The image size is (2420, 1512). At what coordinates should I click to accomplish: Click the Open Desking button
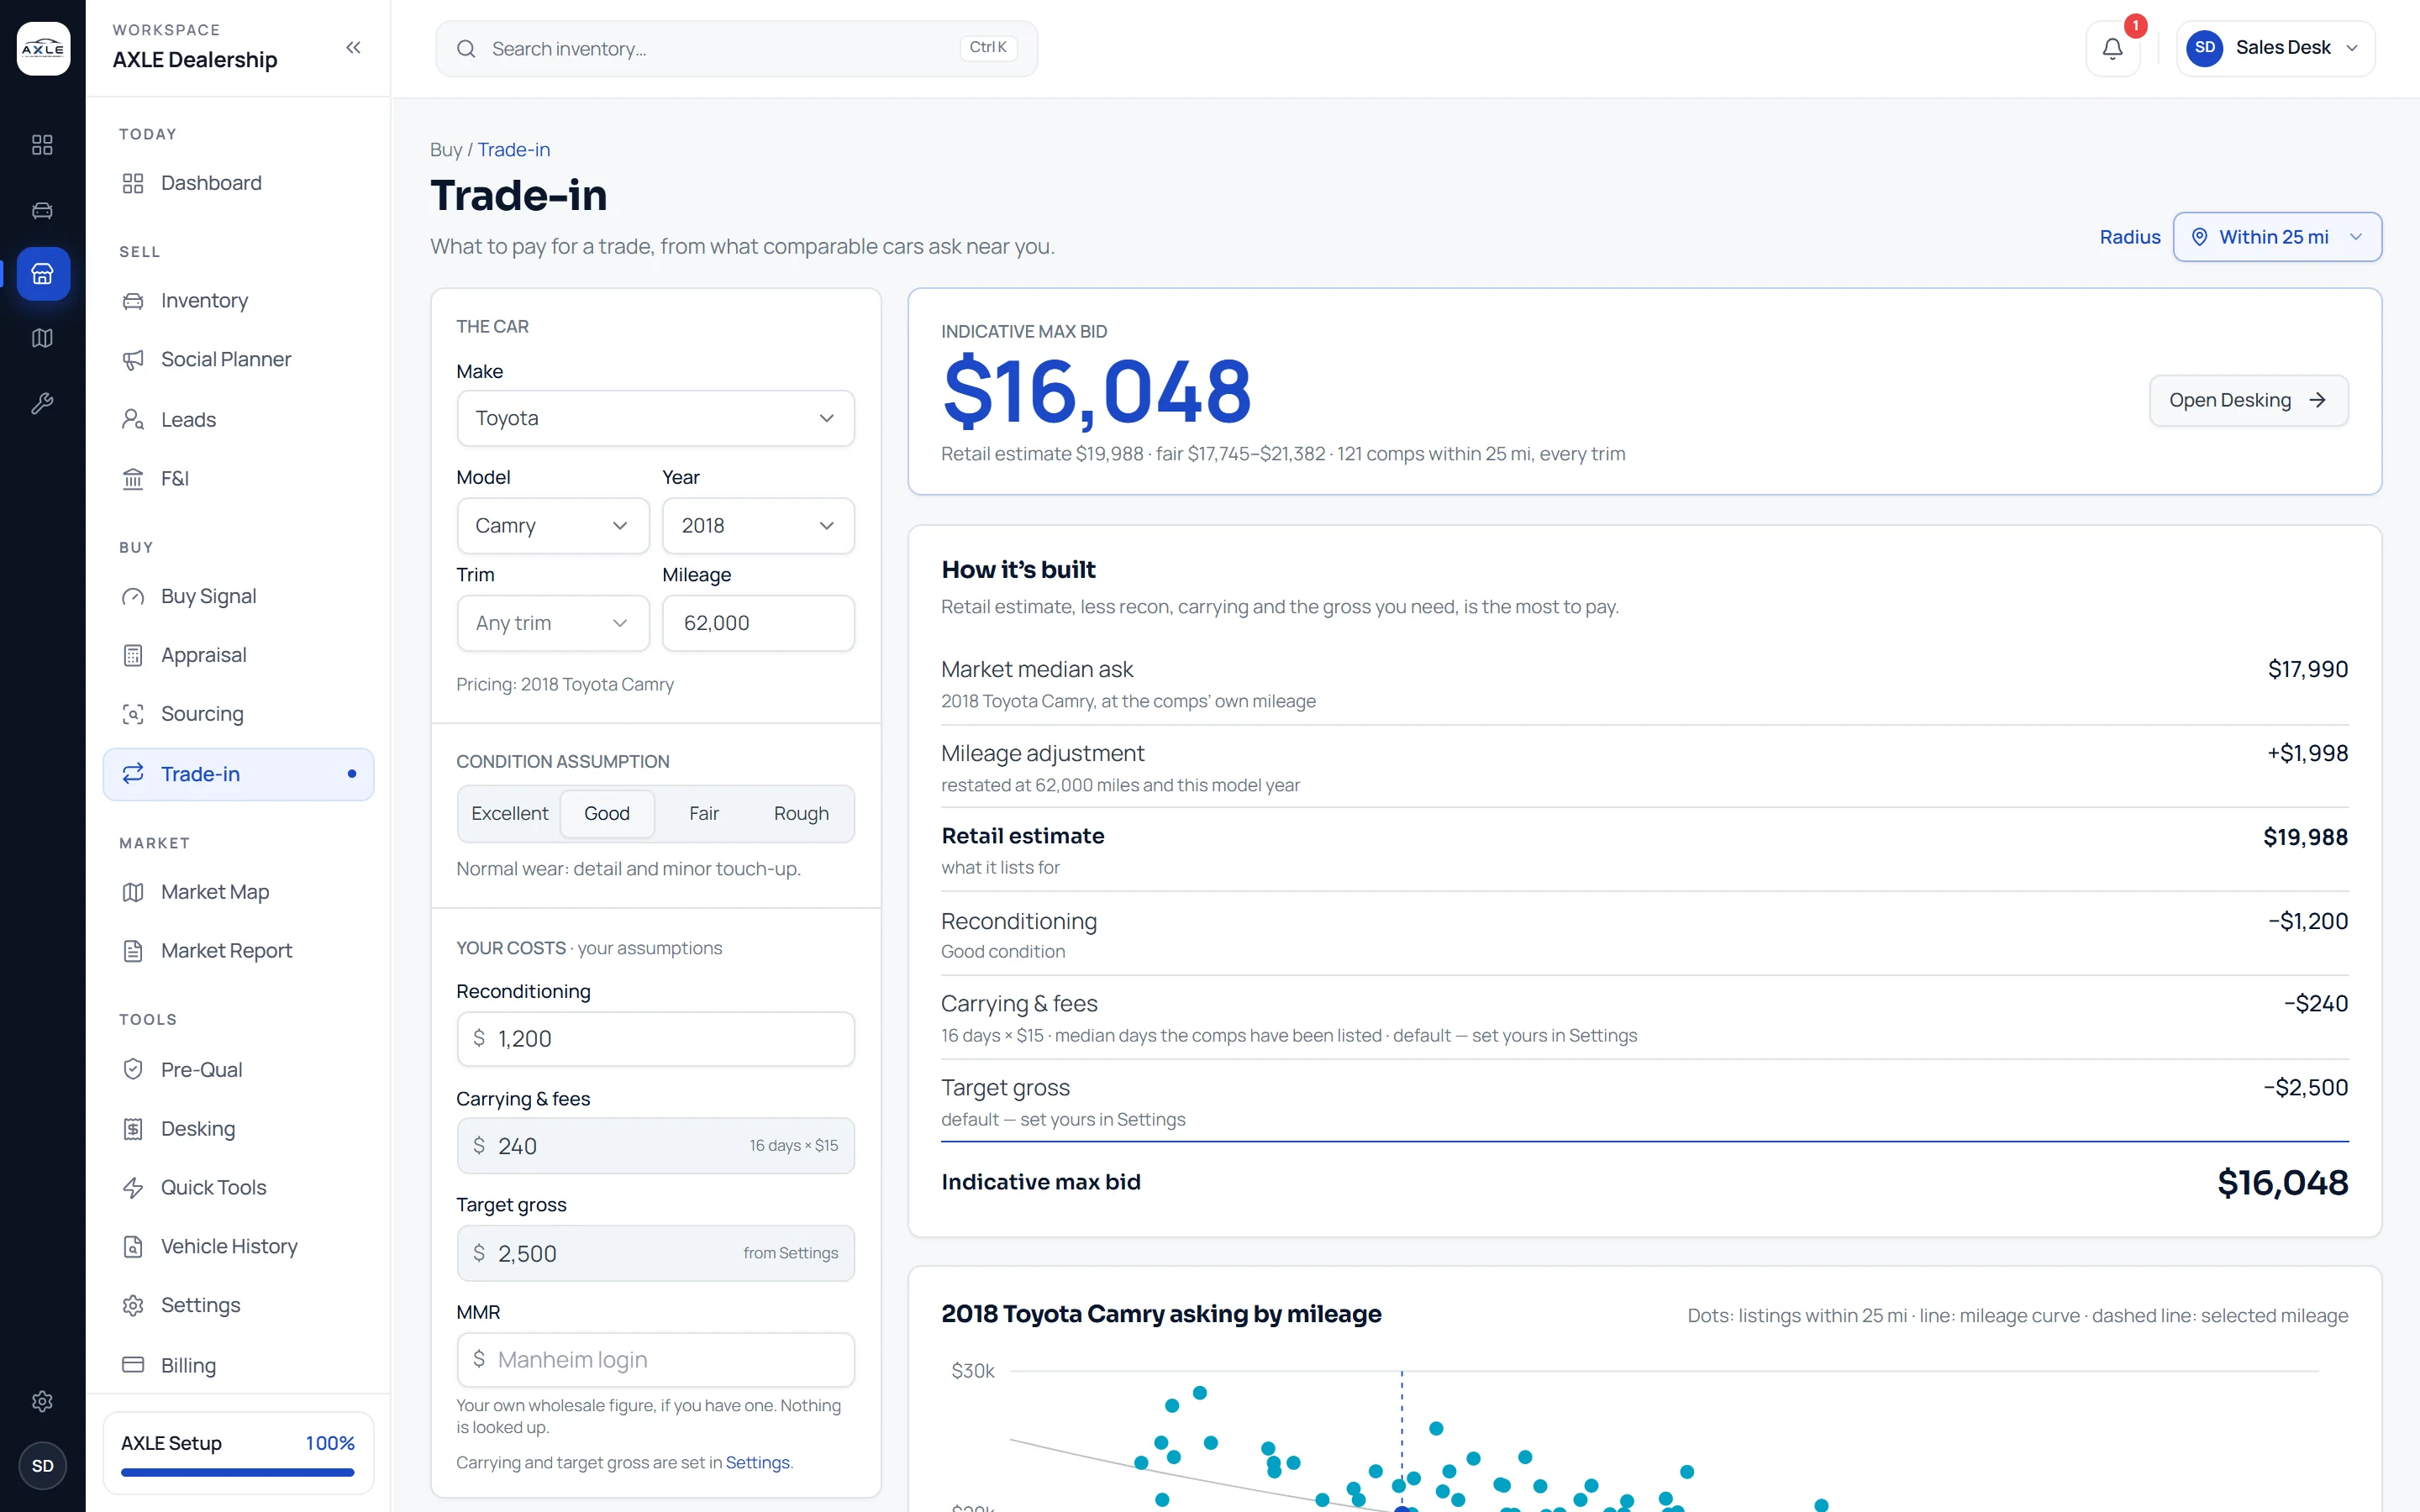[x=2248, y=400]
